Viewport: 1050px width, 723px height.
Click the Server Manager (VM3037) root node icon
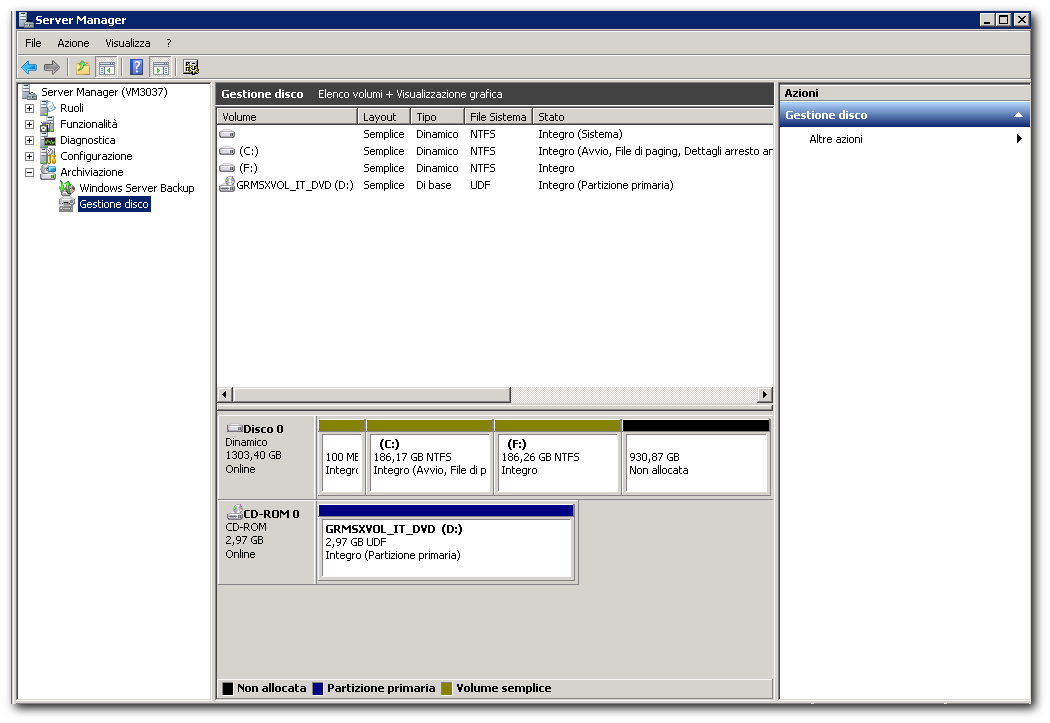point(29,92)
